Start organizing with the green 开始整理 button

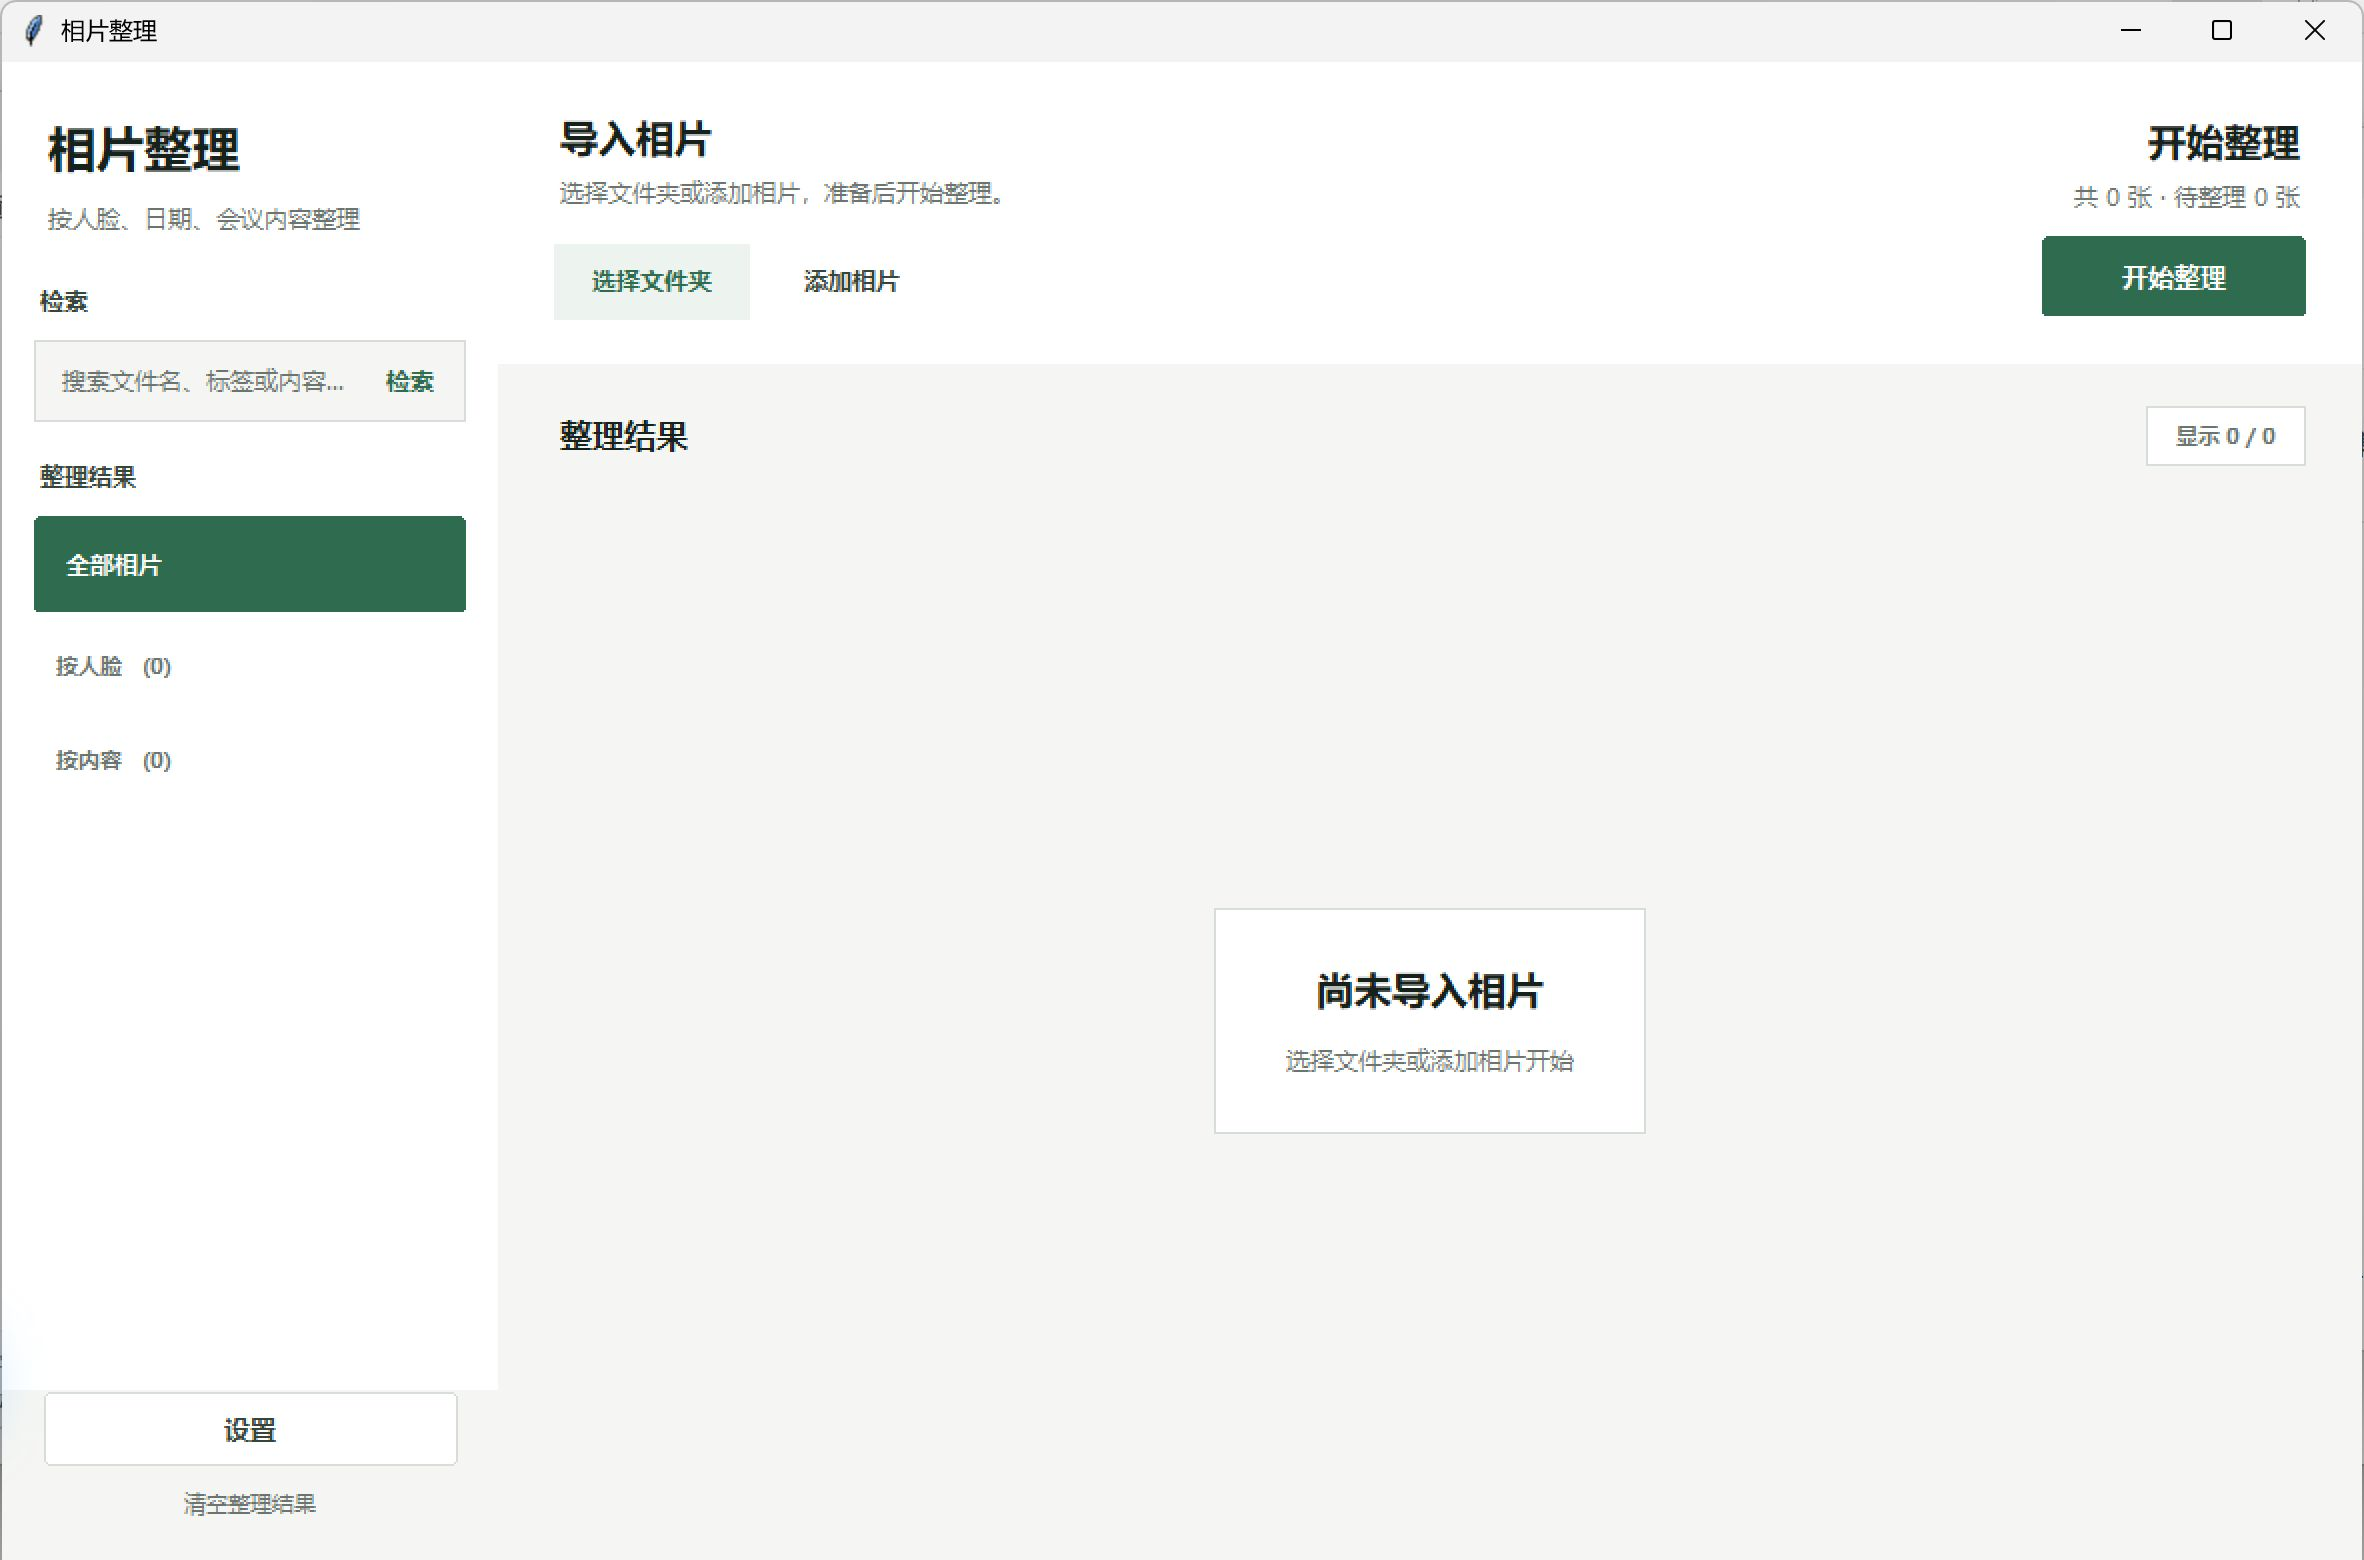[x=2173, y=277]
